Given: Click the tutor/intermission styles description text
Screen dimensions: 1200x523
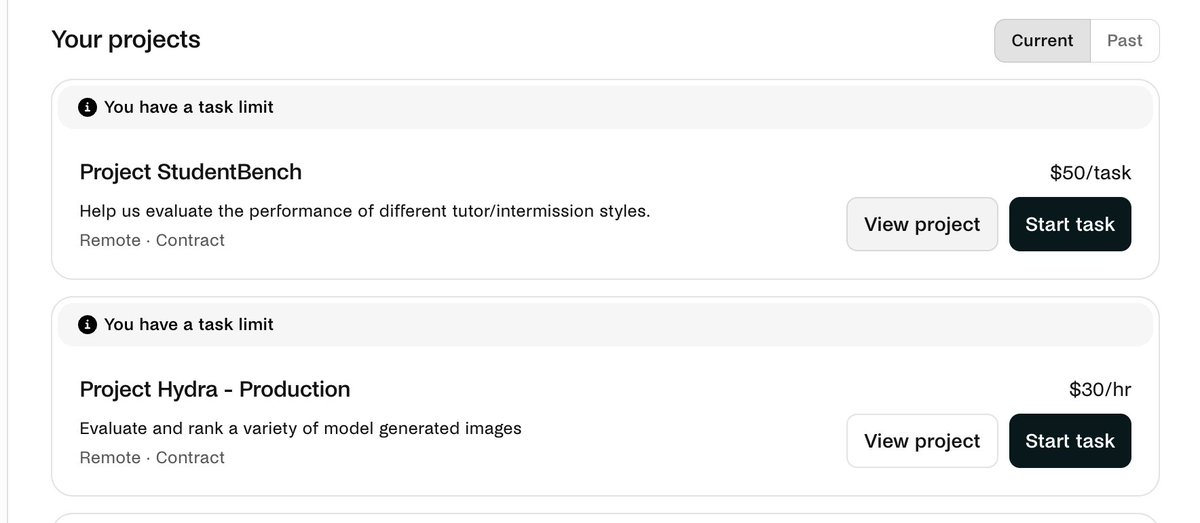Looking at the screenshot, I should (365, 211).
